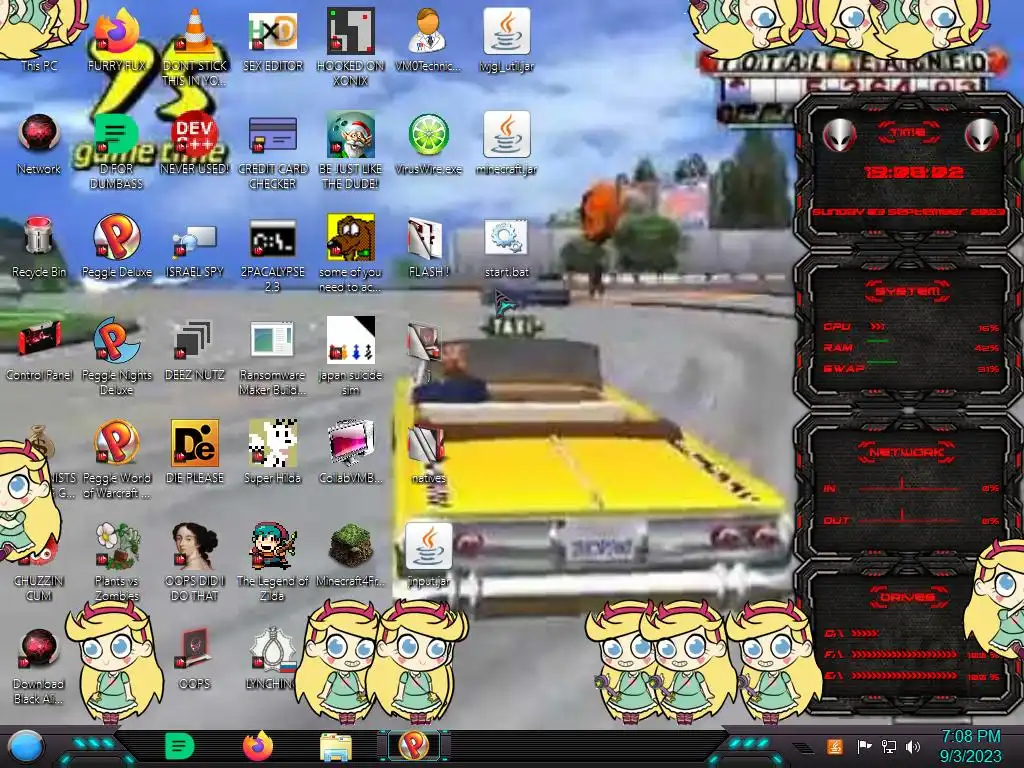The image size is (1024, 768).
Task: Open the taskbar clock showing 7:08 PM
Action: click(970, 746)
